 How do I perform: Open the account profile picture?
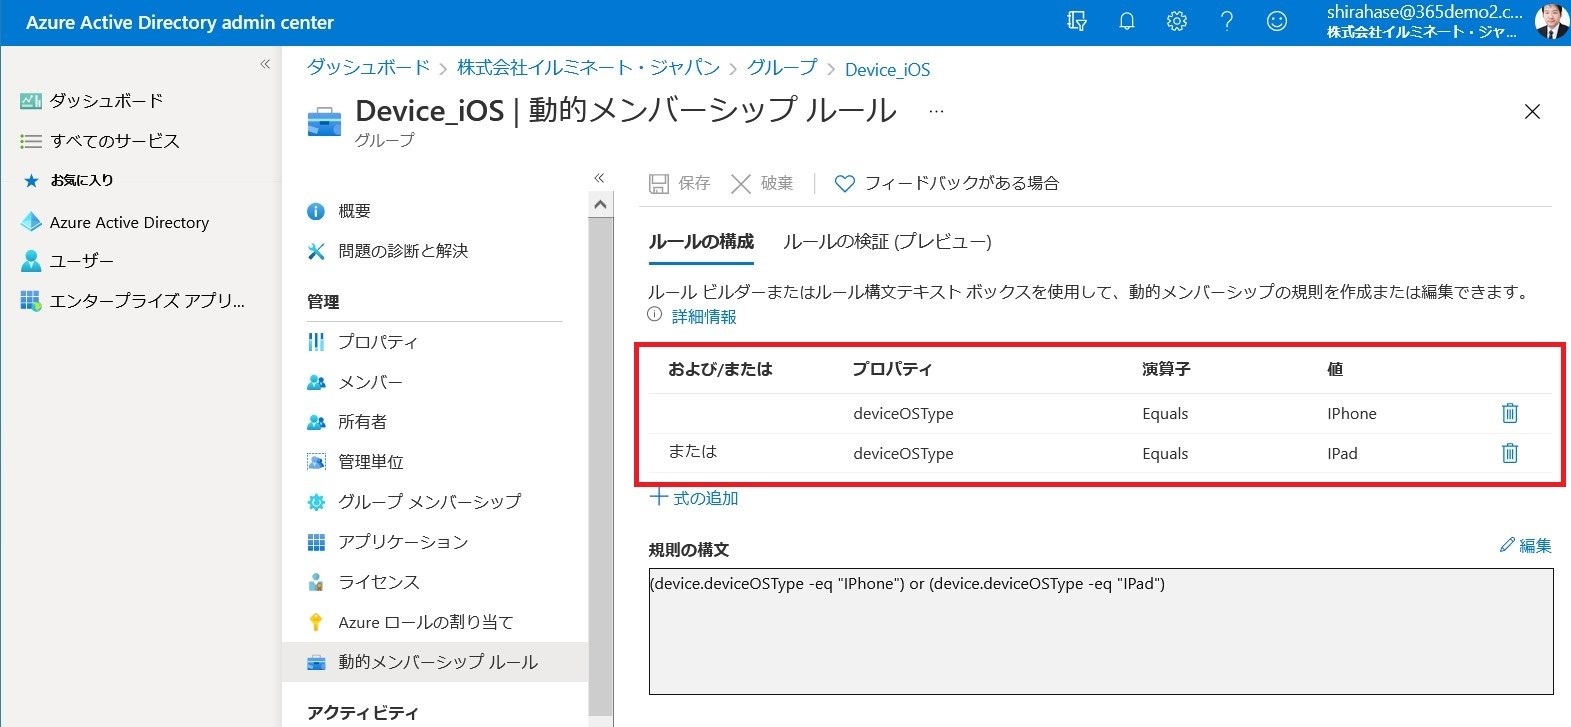pyautogui.click(x=1551, y=22)
